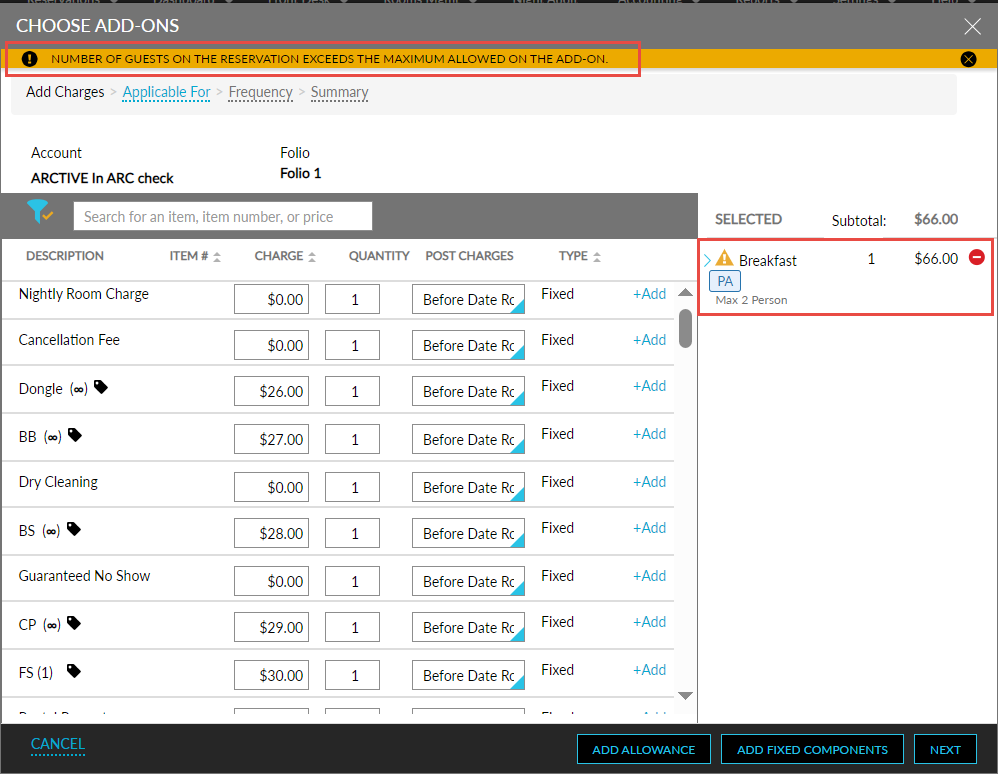Expand the Breakfast details chevron
This screenshot has width=998, height=774.
pos(709,258)
